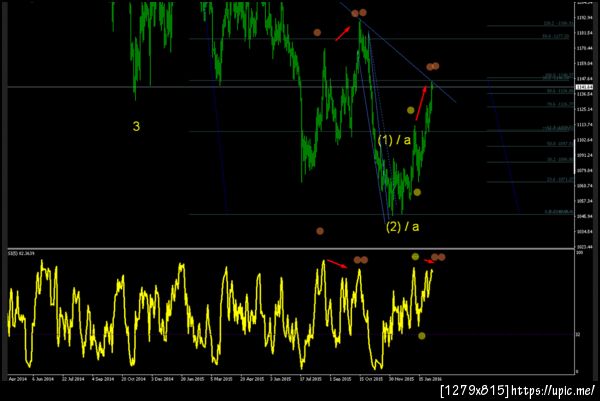600x401 pixels.
Task: Click the 1125.14 price scale value
Action: click(585, 109)
